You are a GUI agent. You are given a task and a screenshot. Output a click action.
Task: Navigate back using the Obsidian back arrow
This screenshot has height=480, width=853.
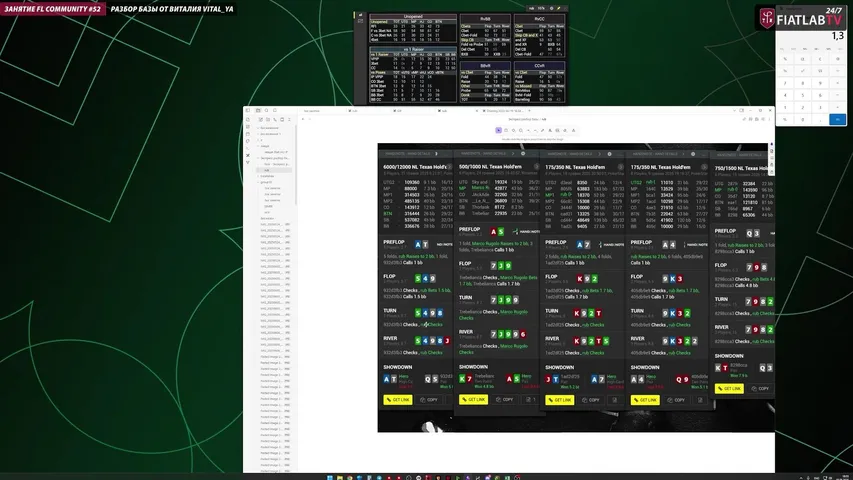click(x=303, y=119)
